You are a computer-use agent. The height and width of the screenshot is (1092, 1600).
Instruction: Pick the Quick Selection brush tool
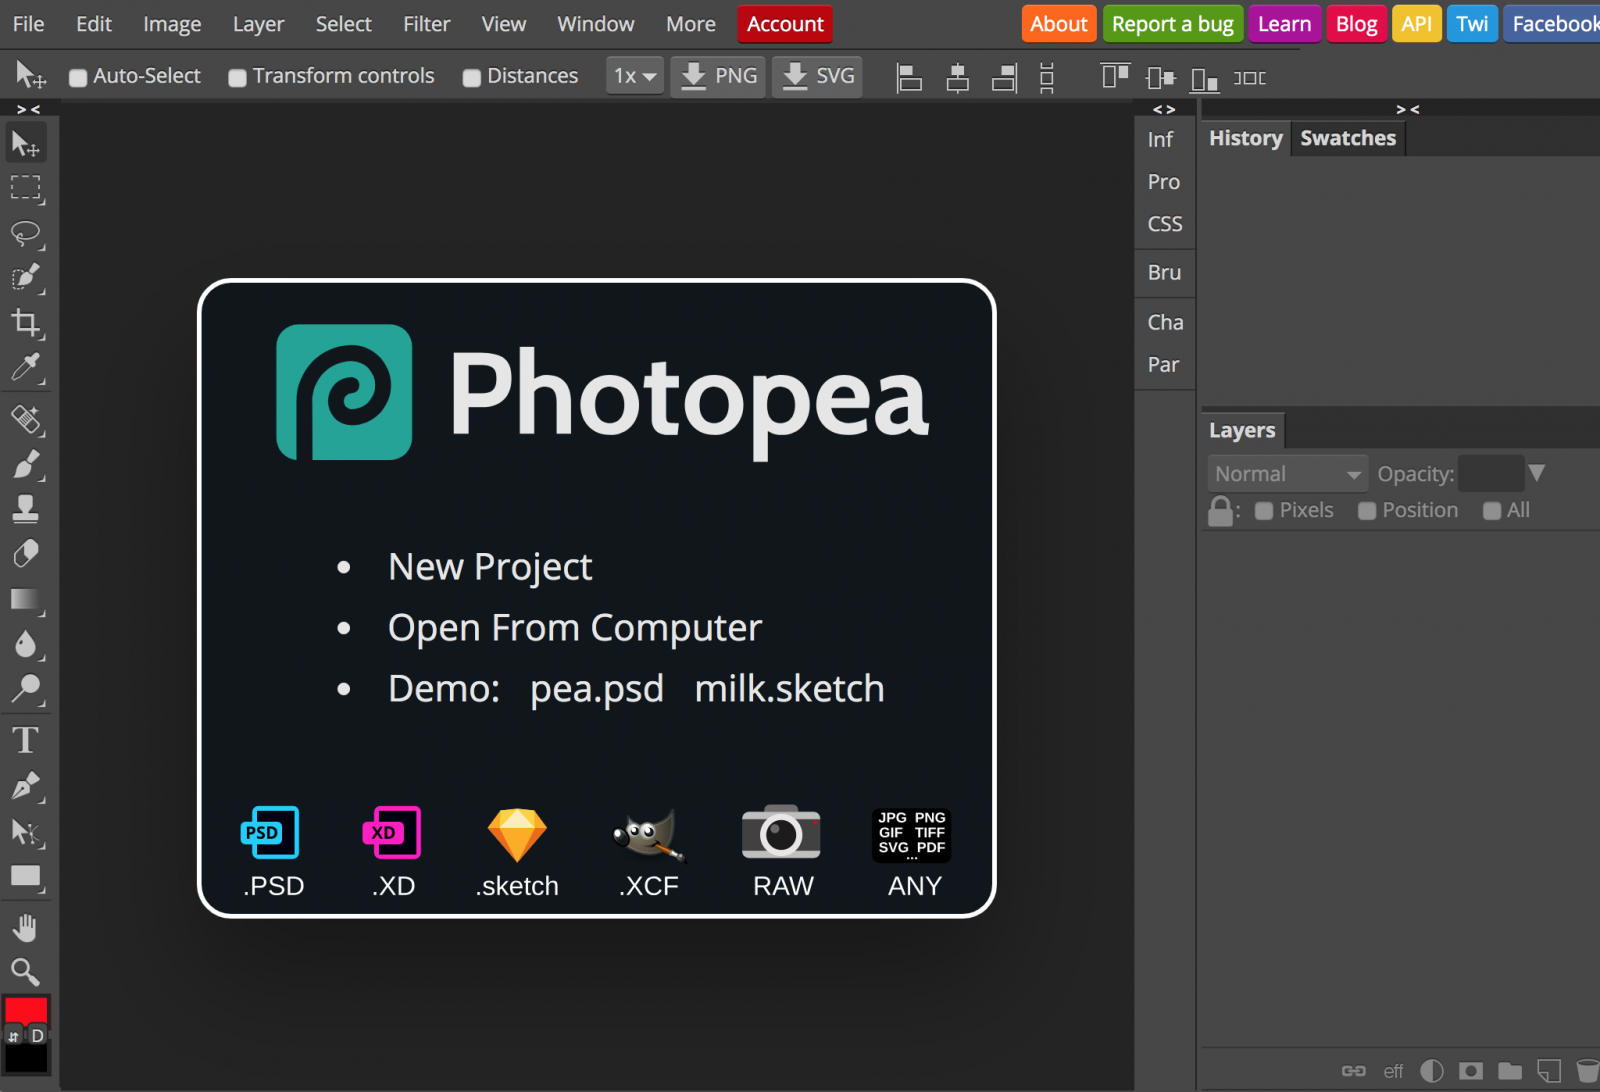click(26, 278)
